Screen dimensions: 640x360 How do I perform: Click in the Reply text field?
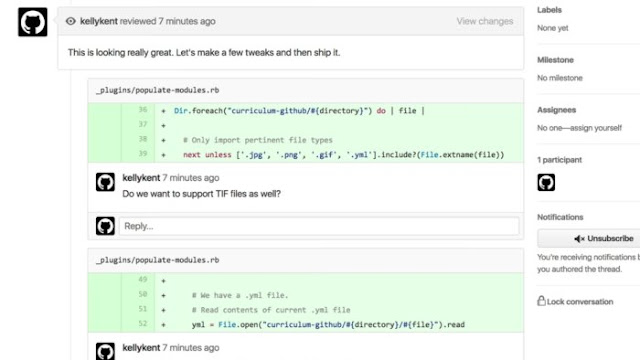click(x=319, y=226)
